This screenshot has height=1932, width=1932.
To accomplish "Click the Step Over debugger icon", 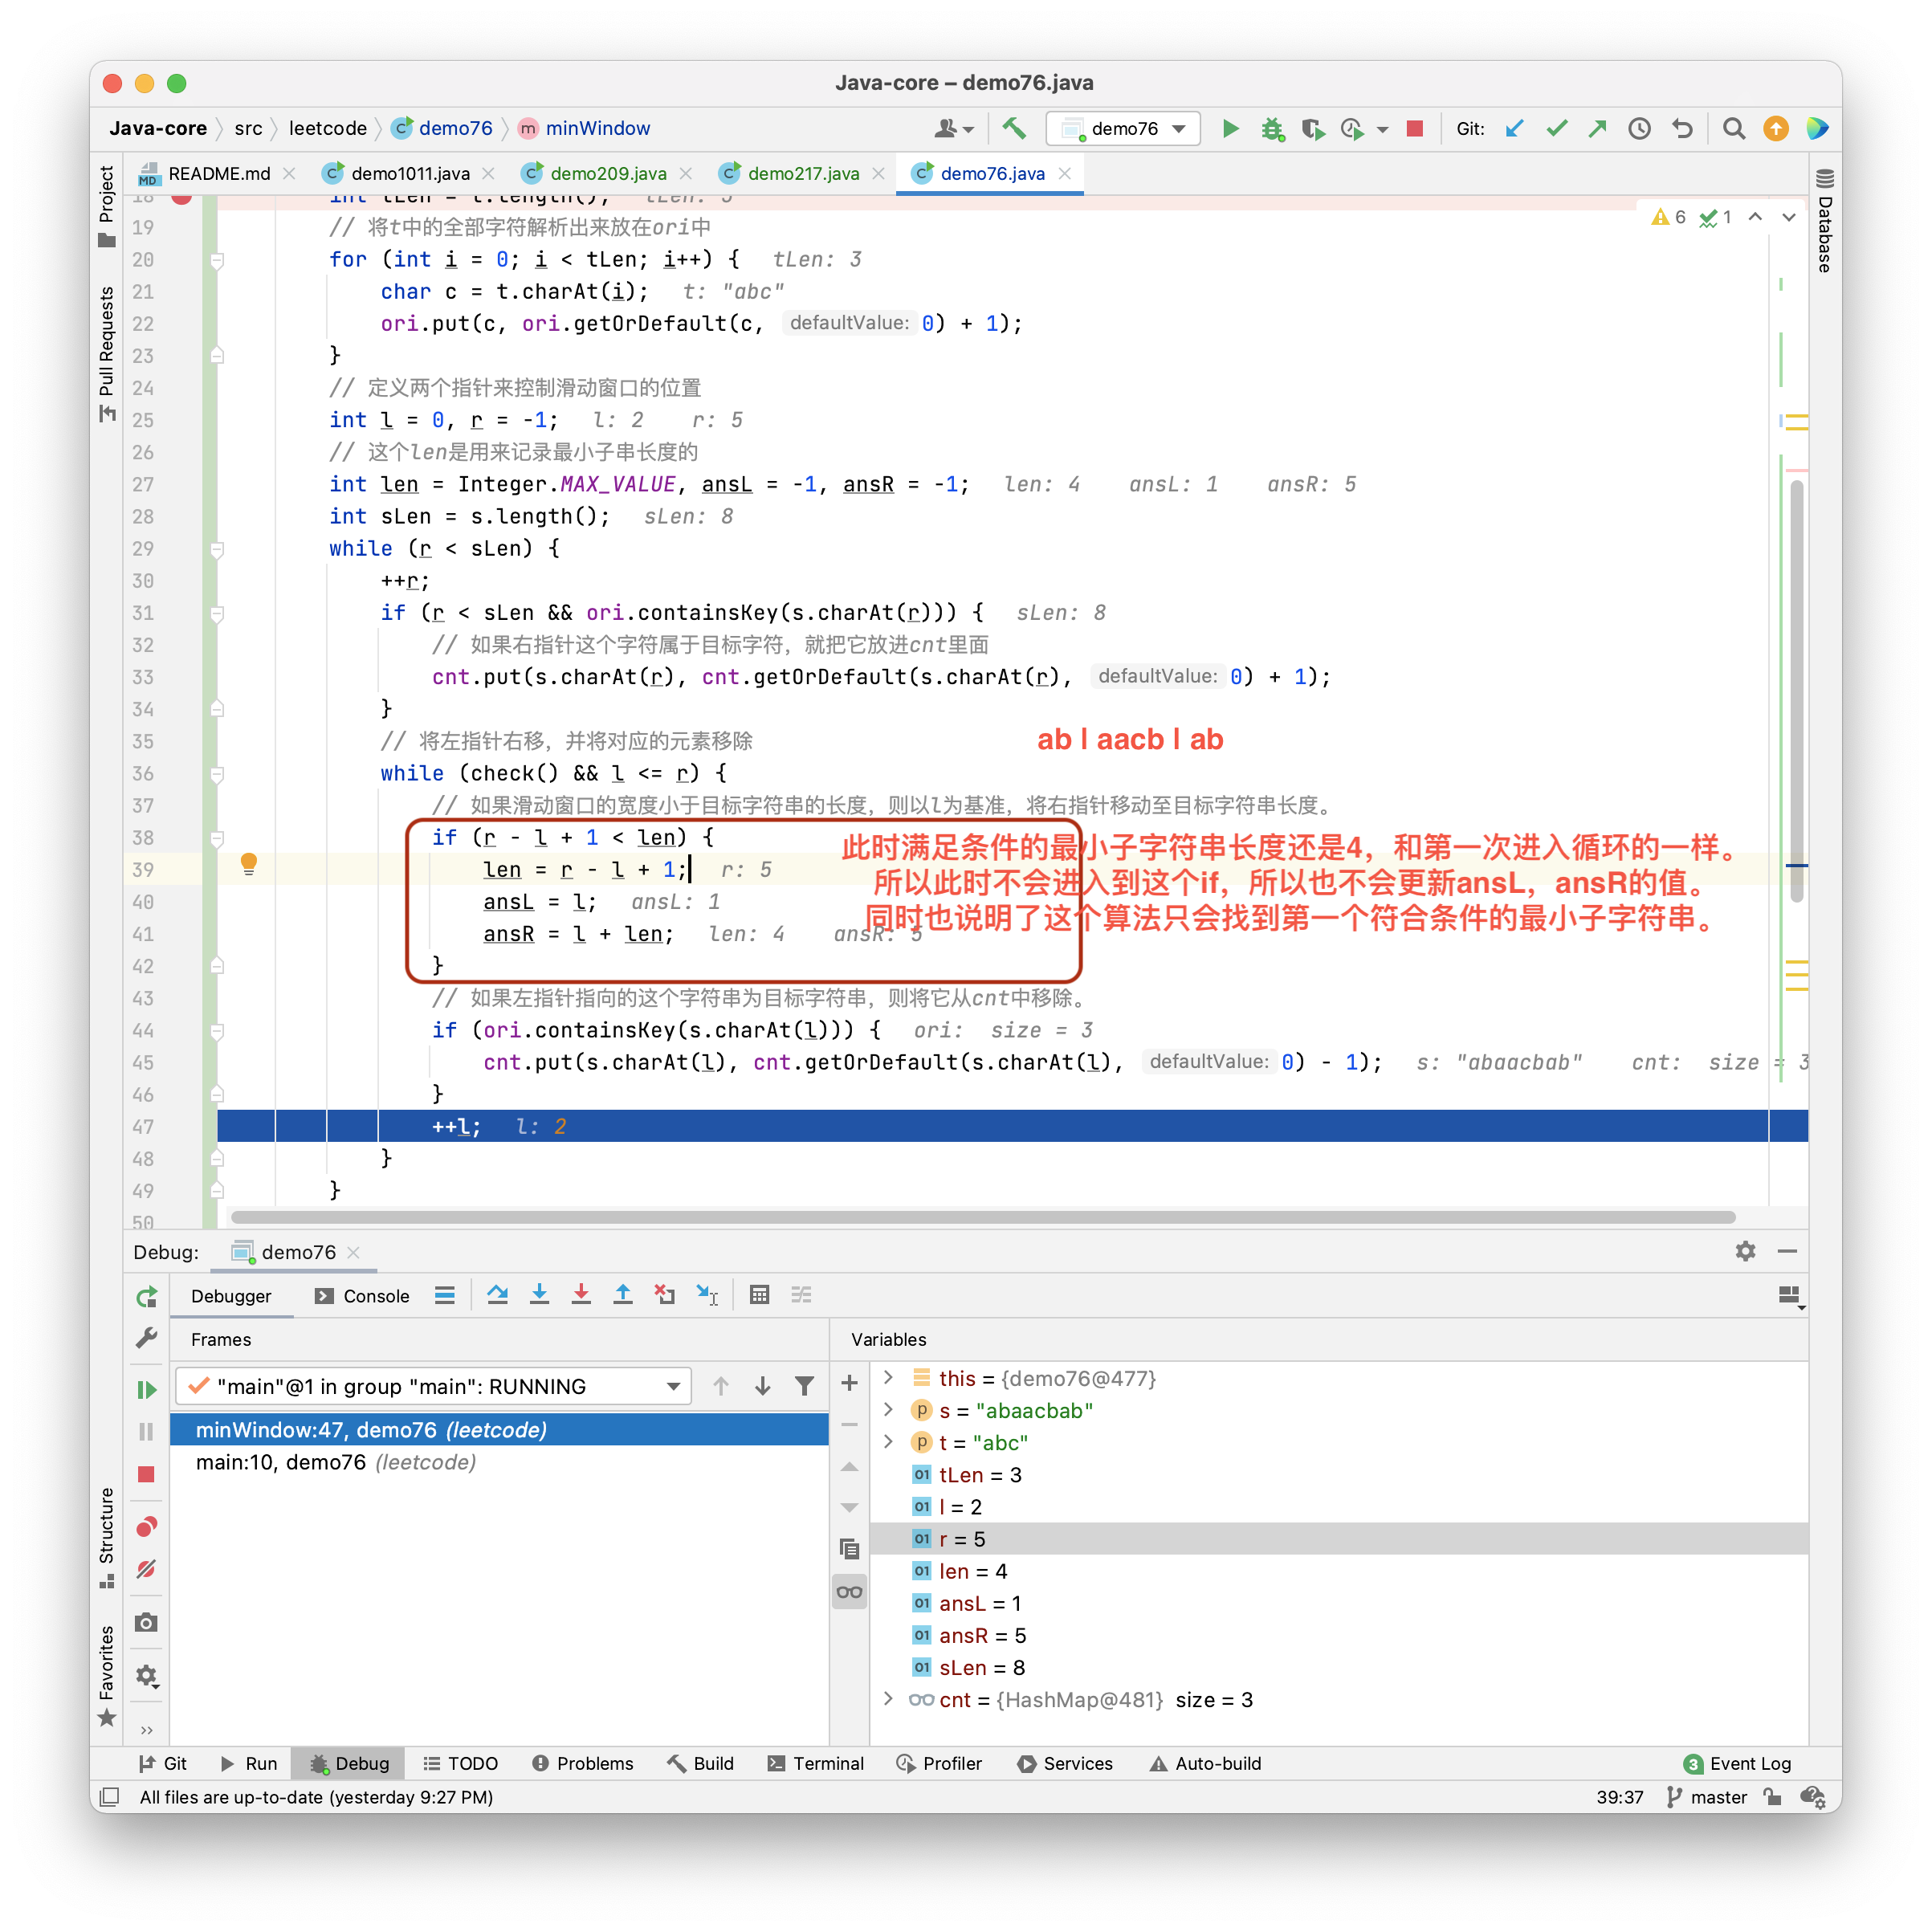I will pos(497,1295).
